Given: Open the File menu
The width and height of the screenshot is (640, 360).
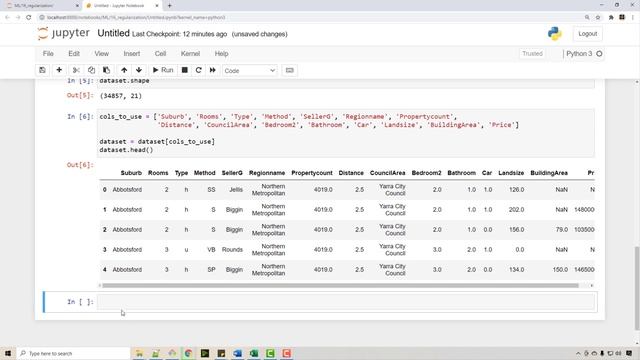Looking at the screenshot, I should (x=48, y=53).
